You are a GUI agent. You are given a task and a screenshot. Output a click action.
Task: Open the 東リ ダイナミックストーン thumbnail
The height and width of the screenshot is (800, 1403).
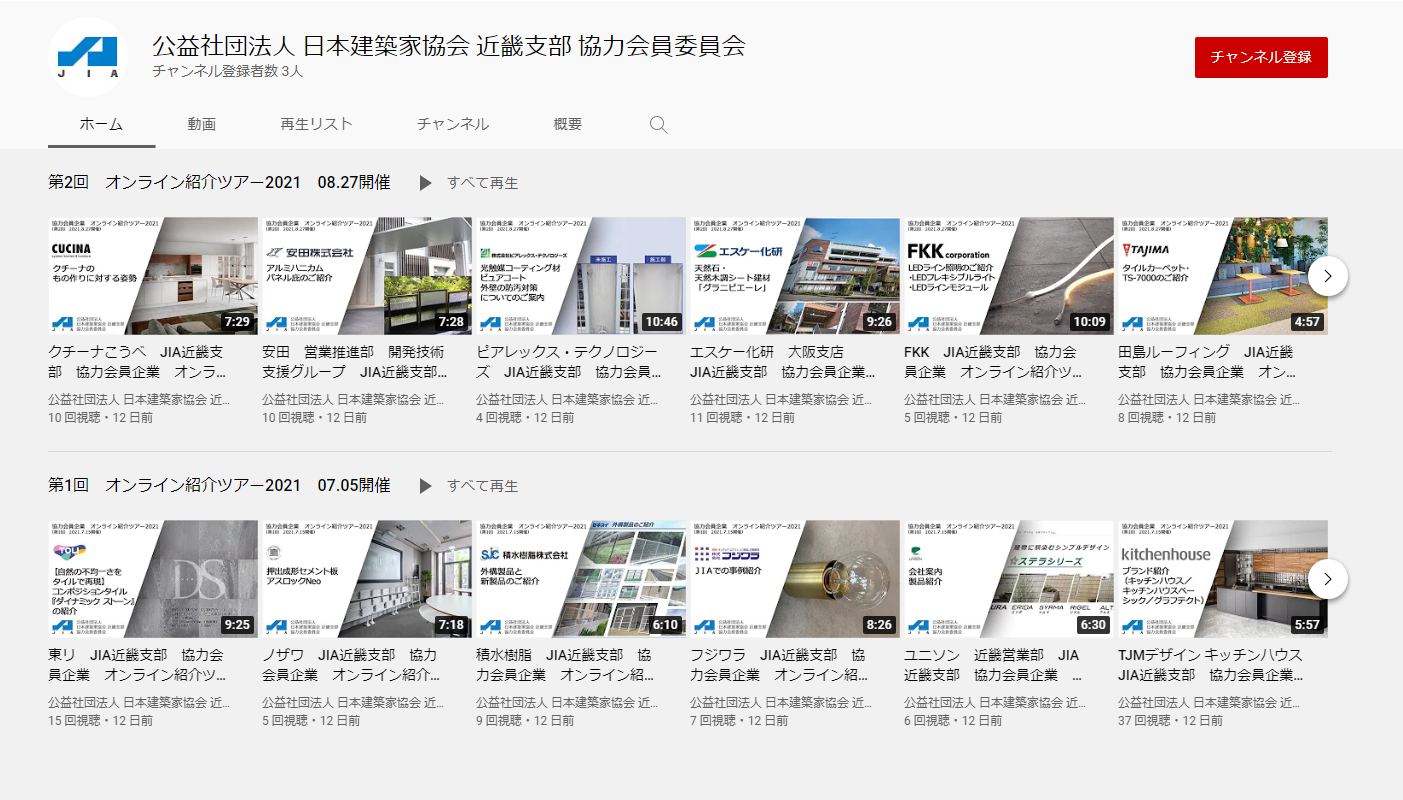pyautogui.click(x=153, y=579)
